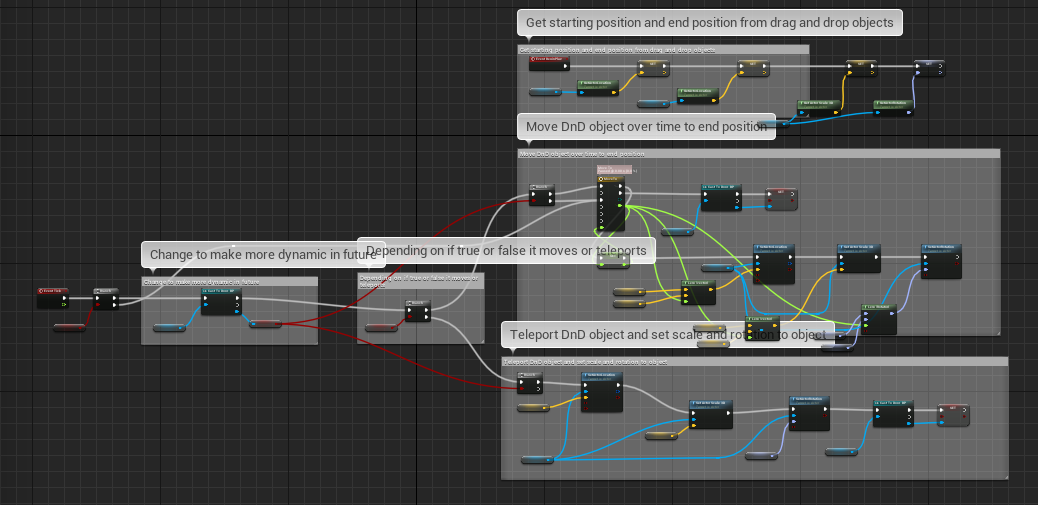Click 'Change to make more dynamic in future' bubble
1038x505 pixels.
263,254
